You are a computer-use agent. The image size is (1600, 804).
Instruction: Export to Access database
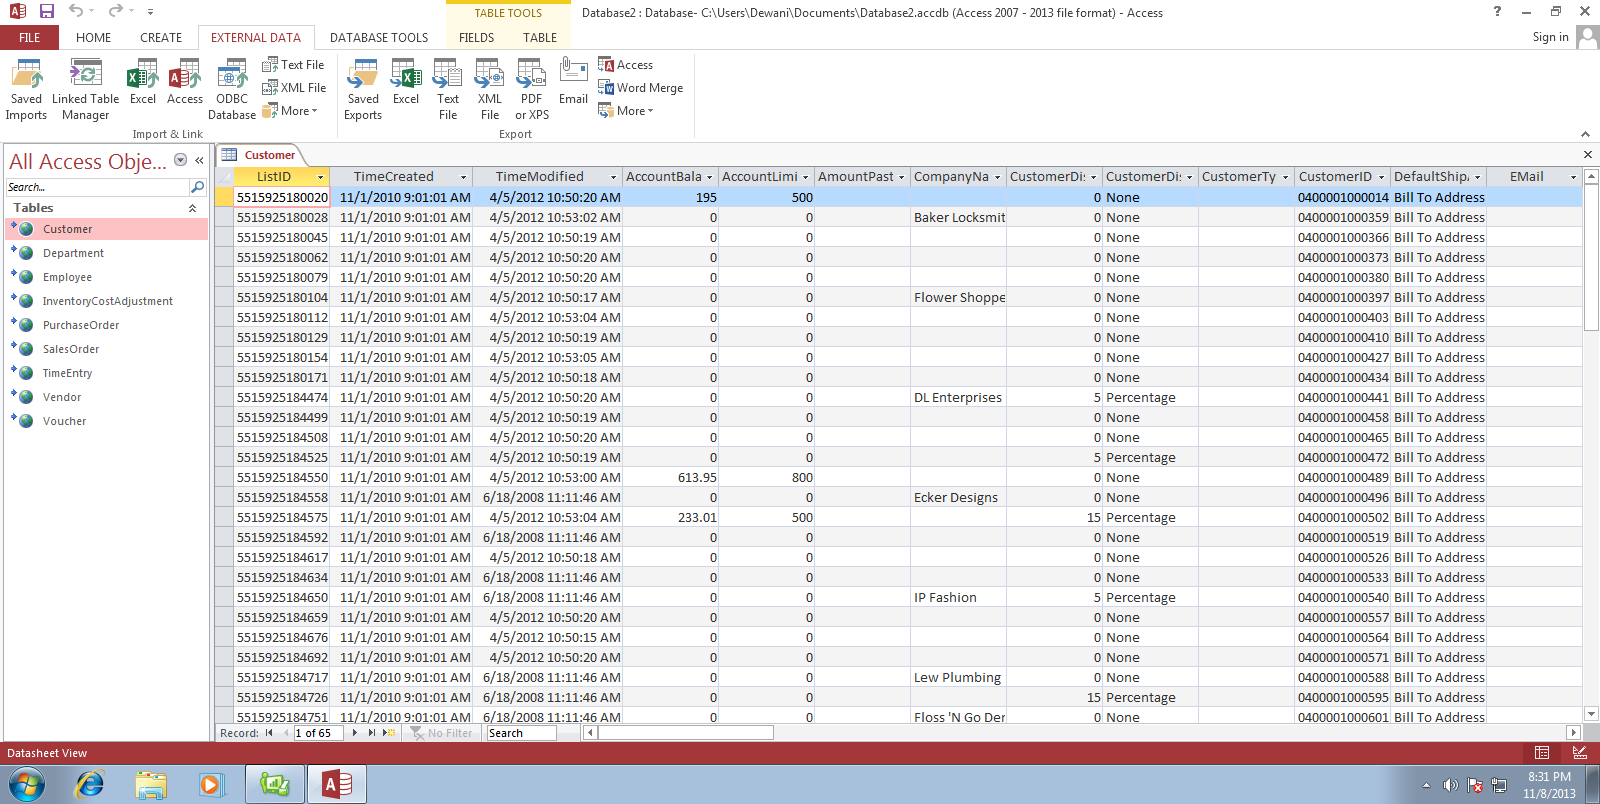pyautogui.click(x=625, y=65)
